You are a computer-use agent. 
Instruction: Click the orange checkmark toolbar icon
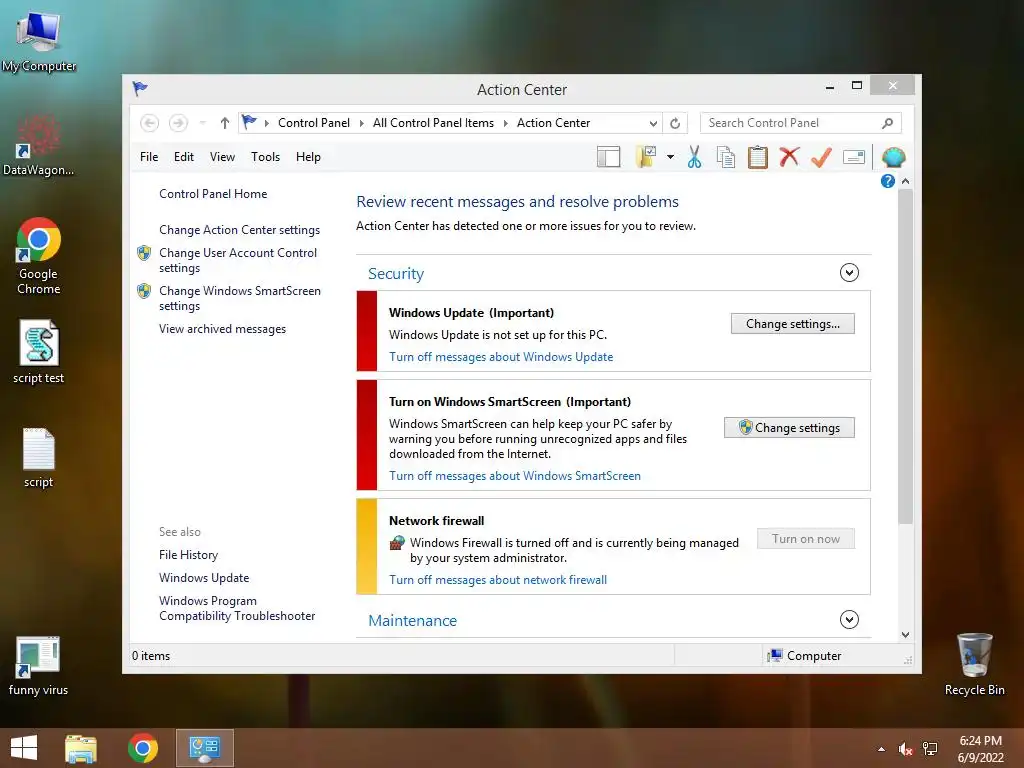pyautogui.click(x=821, y=157)
